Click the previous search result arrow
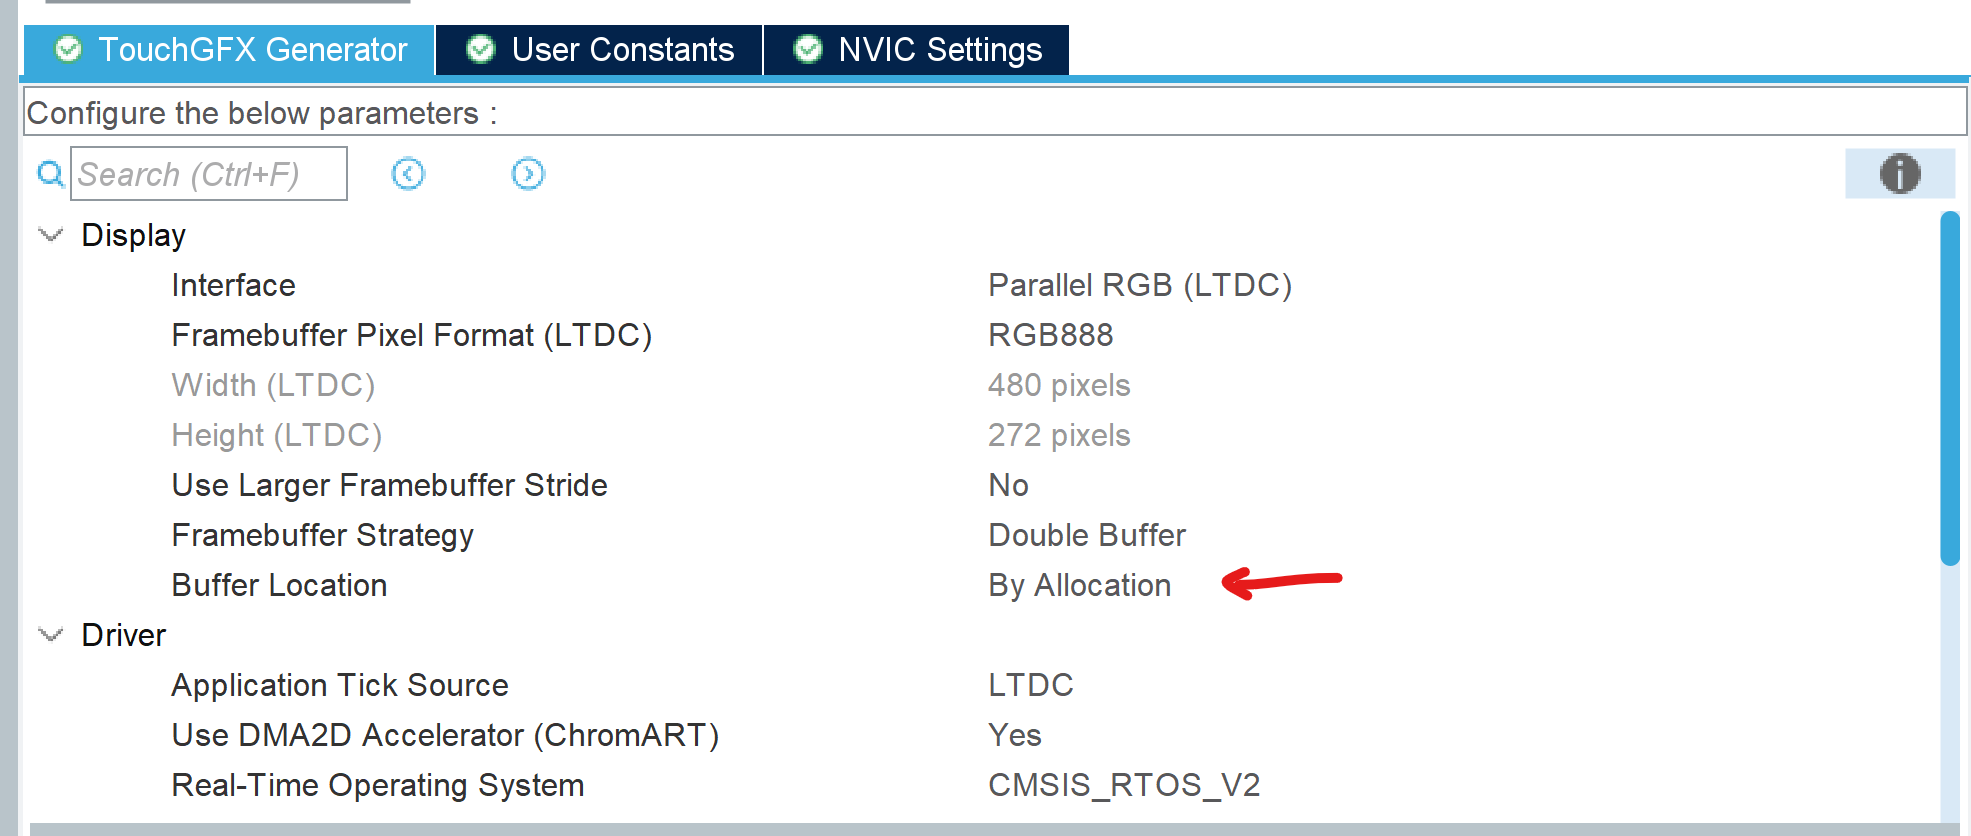 click(407, 173)
